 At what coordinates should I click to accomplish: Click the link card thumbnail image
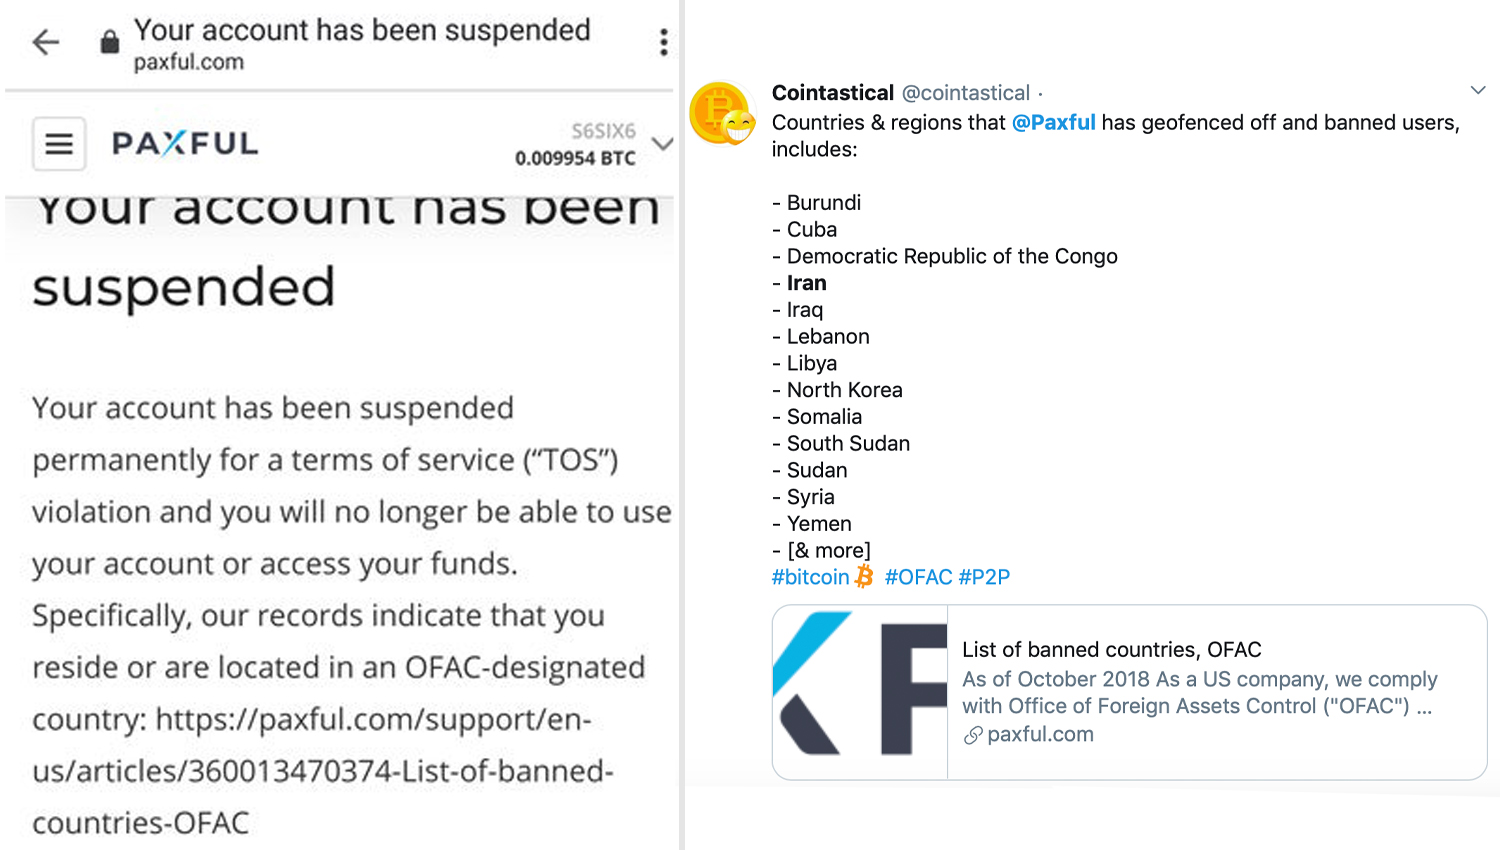point(860,692)
